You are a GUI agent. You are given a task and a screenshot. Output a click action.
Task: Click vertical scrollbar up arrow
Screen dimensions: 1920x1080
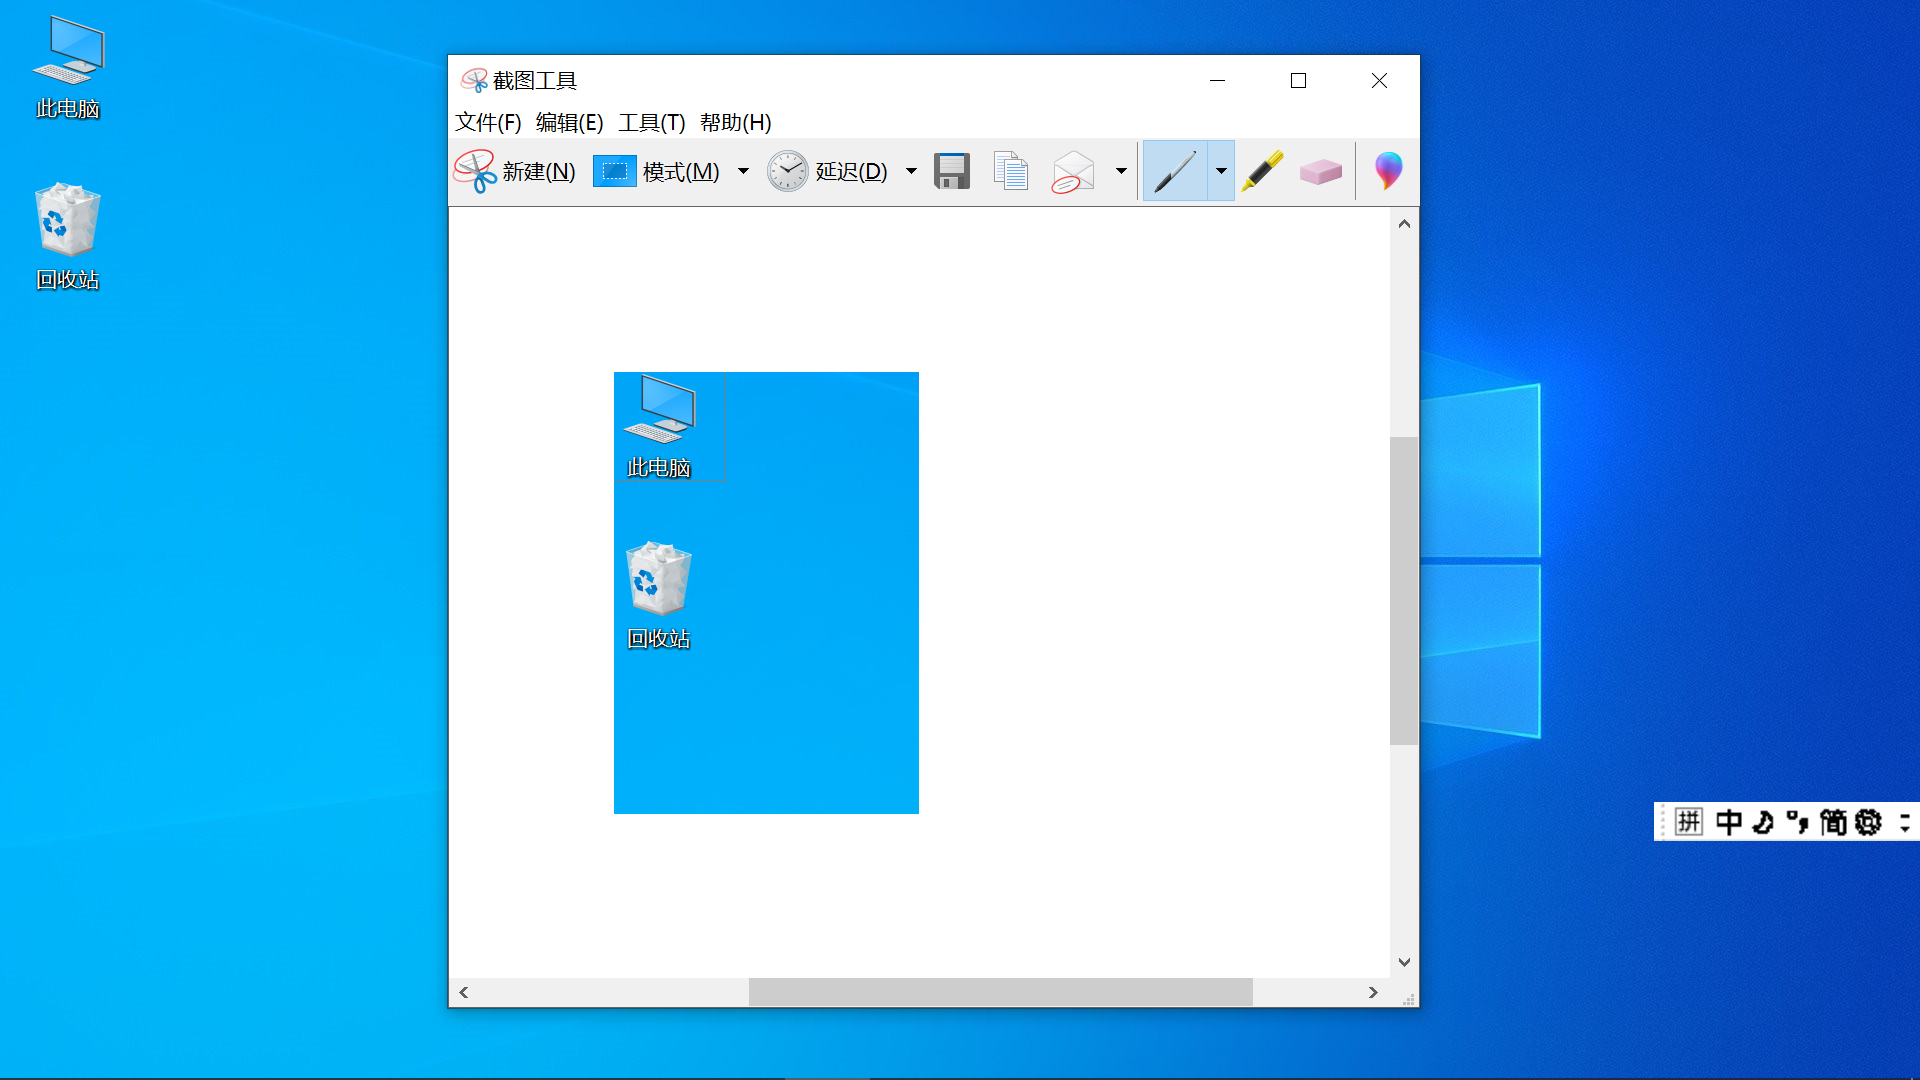tap(1404, 224)
